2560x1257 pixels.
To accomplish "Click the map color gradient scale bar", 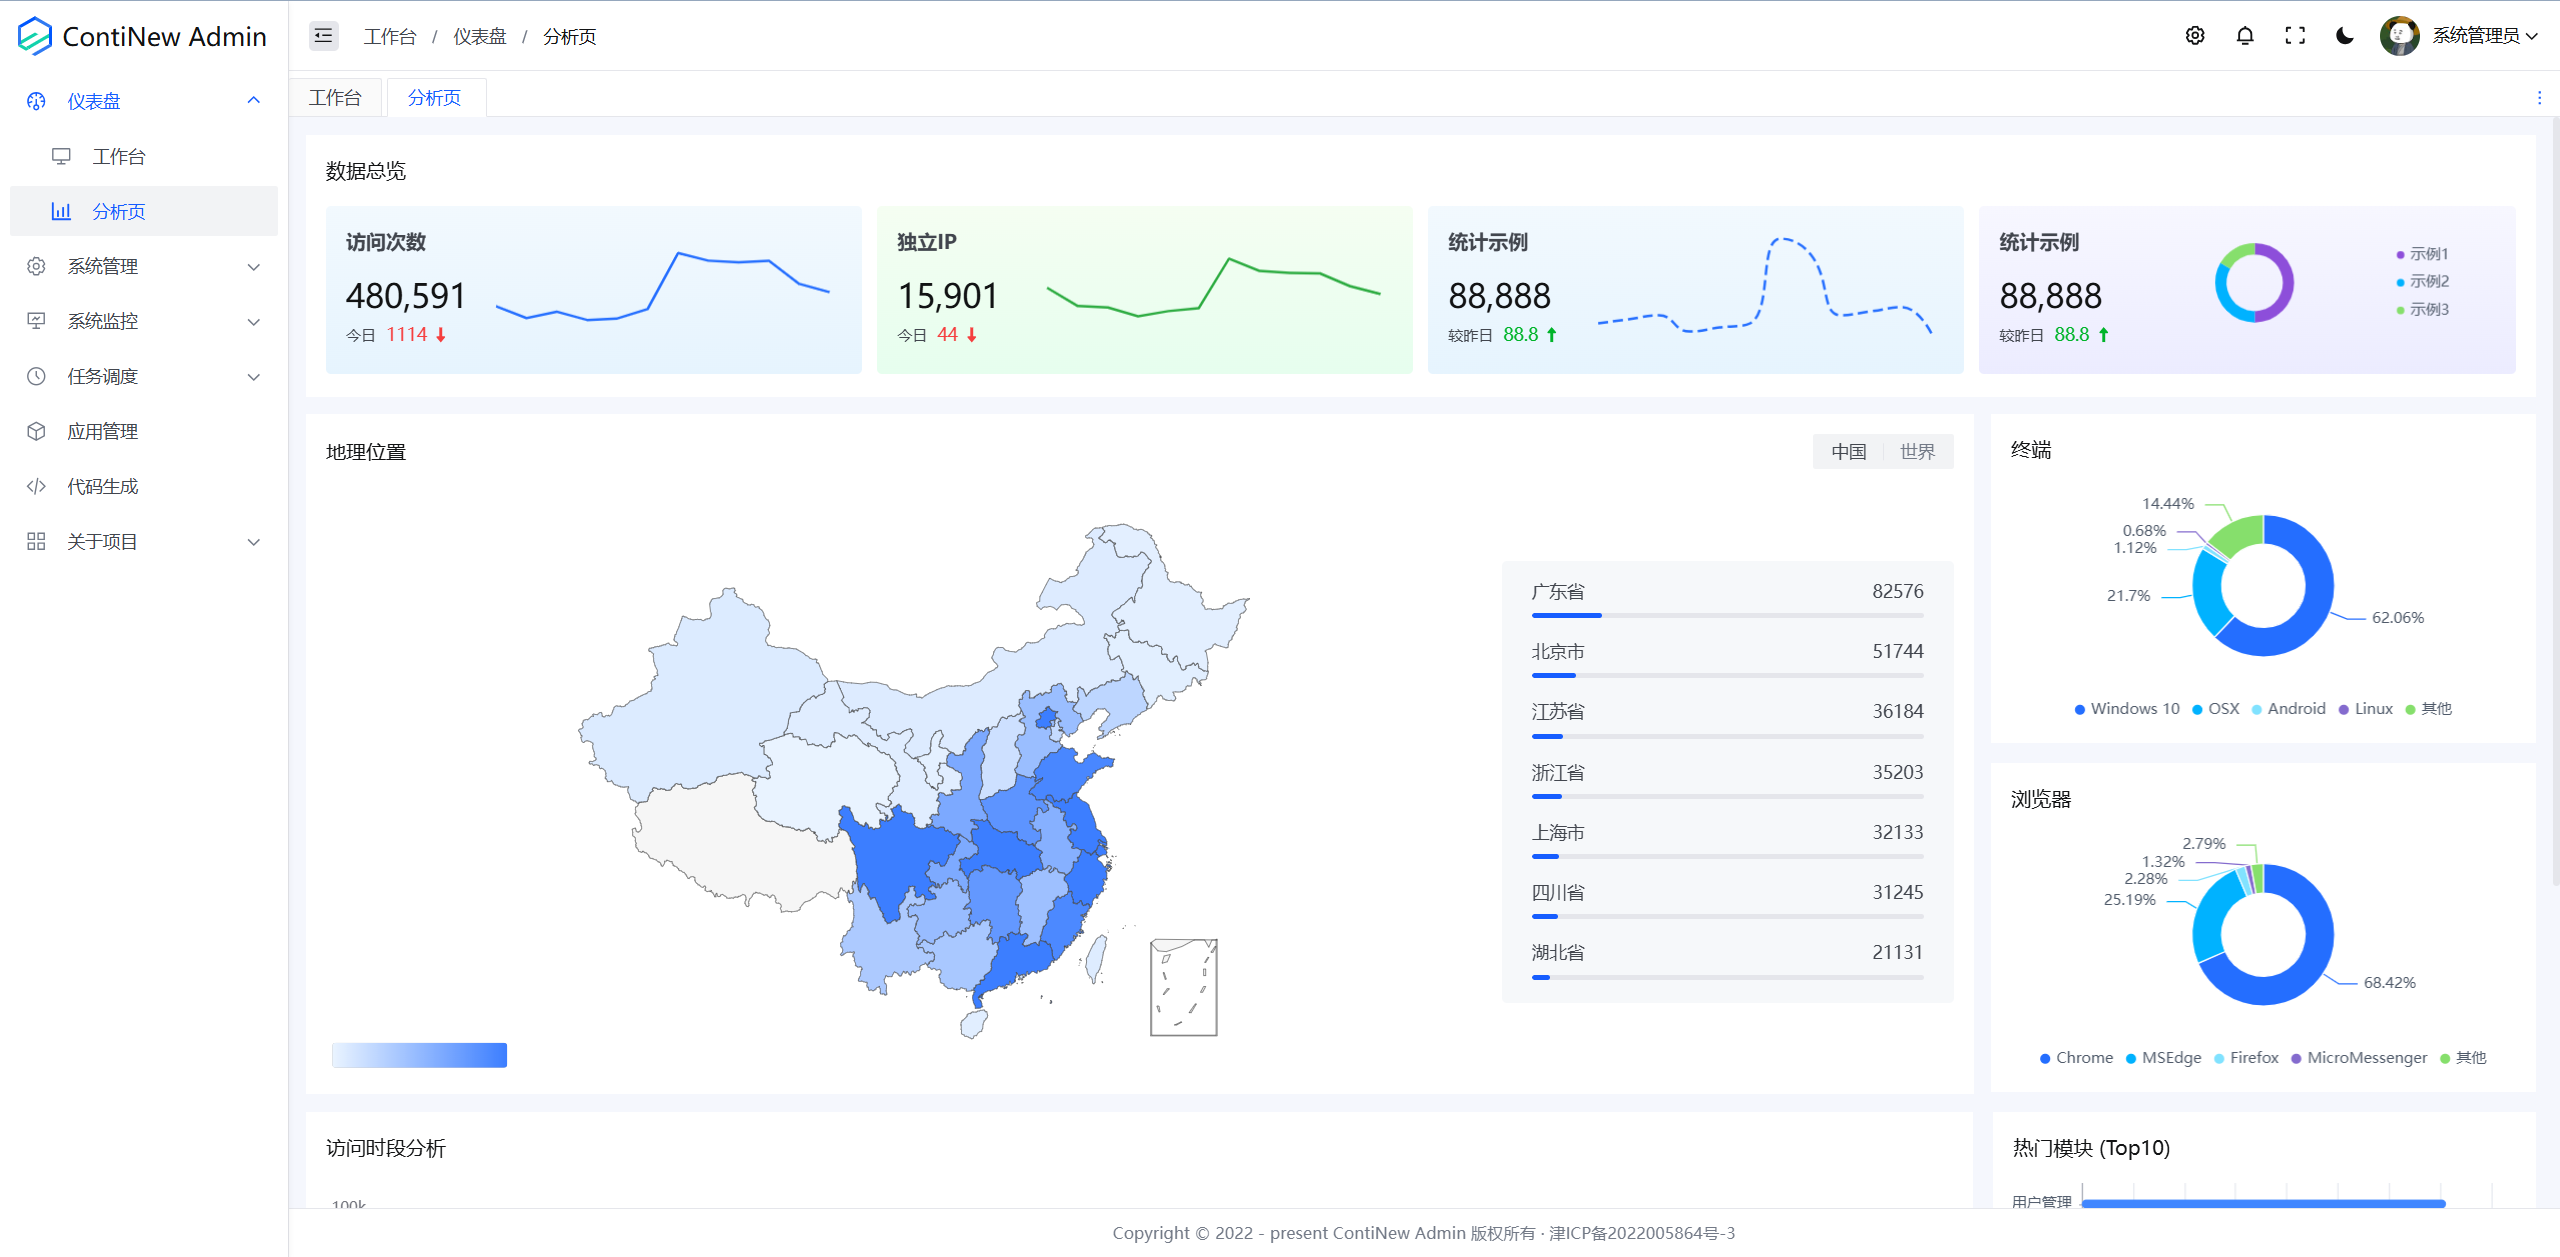I will click(x=419, y=1055).
